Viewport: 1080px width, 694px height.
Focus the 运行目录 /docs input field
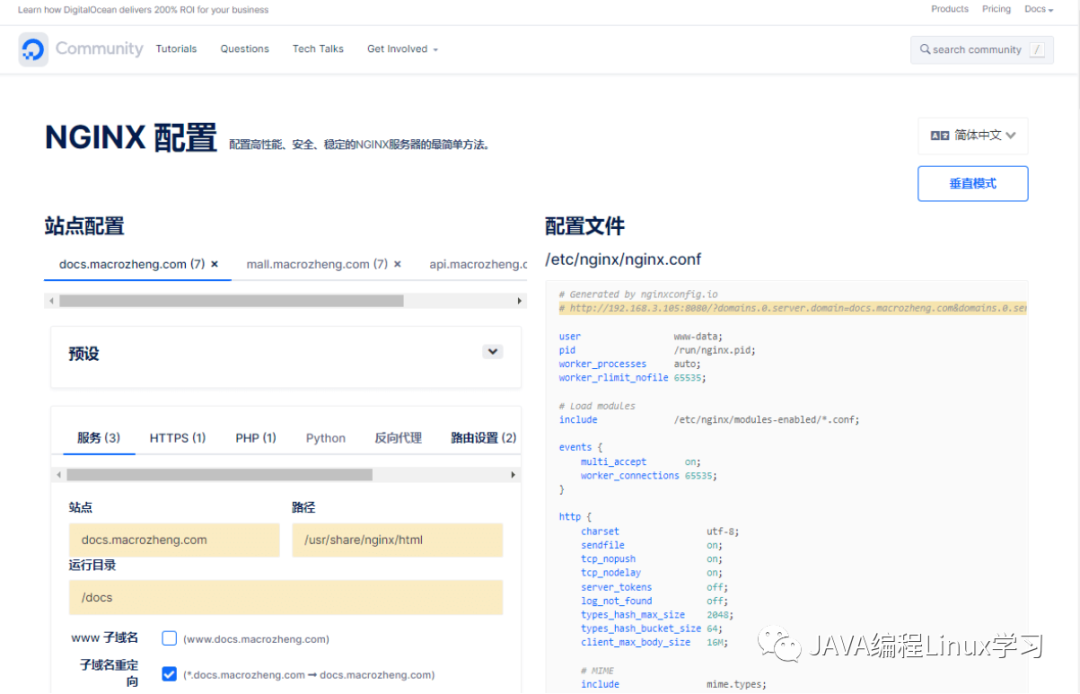[286, 597]
